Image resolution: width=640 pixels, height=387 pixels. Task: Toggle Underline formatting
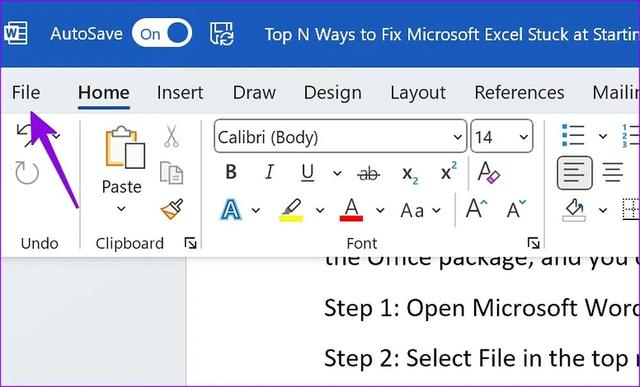point(307,173)
